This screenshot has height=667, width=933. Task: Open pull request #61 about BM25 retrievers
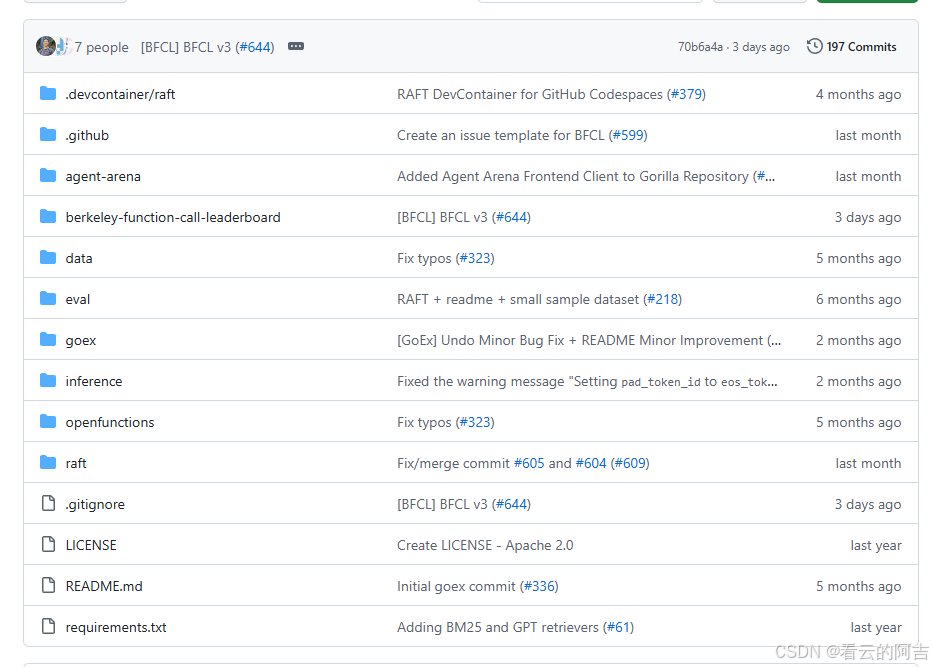point(618,627)
